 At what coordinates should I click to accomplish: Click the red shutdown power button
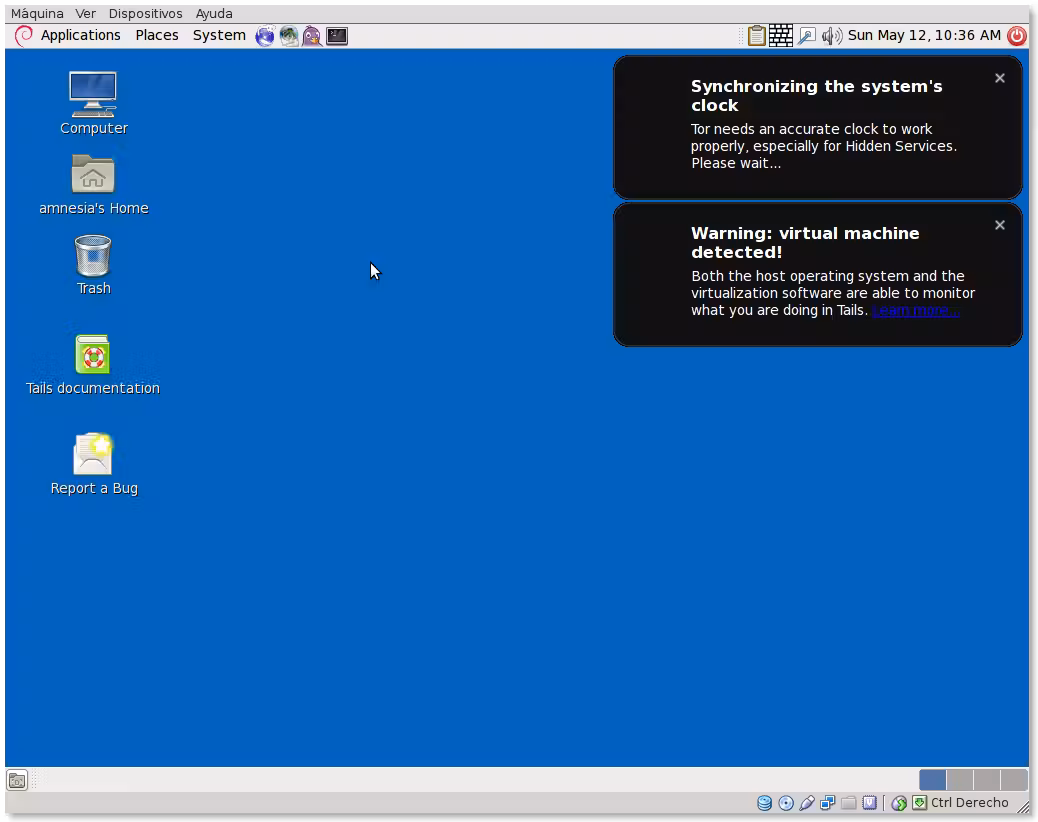pyautogui.click(x=1017, y=36)
